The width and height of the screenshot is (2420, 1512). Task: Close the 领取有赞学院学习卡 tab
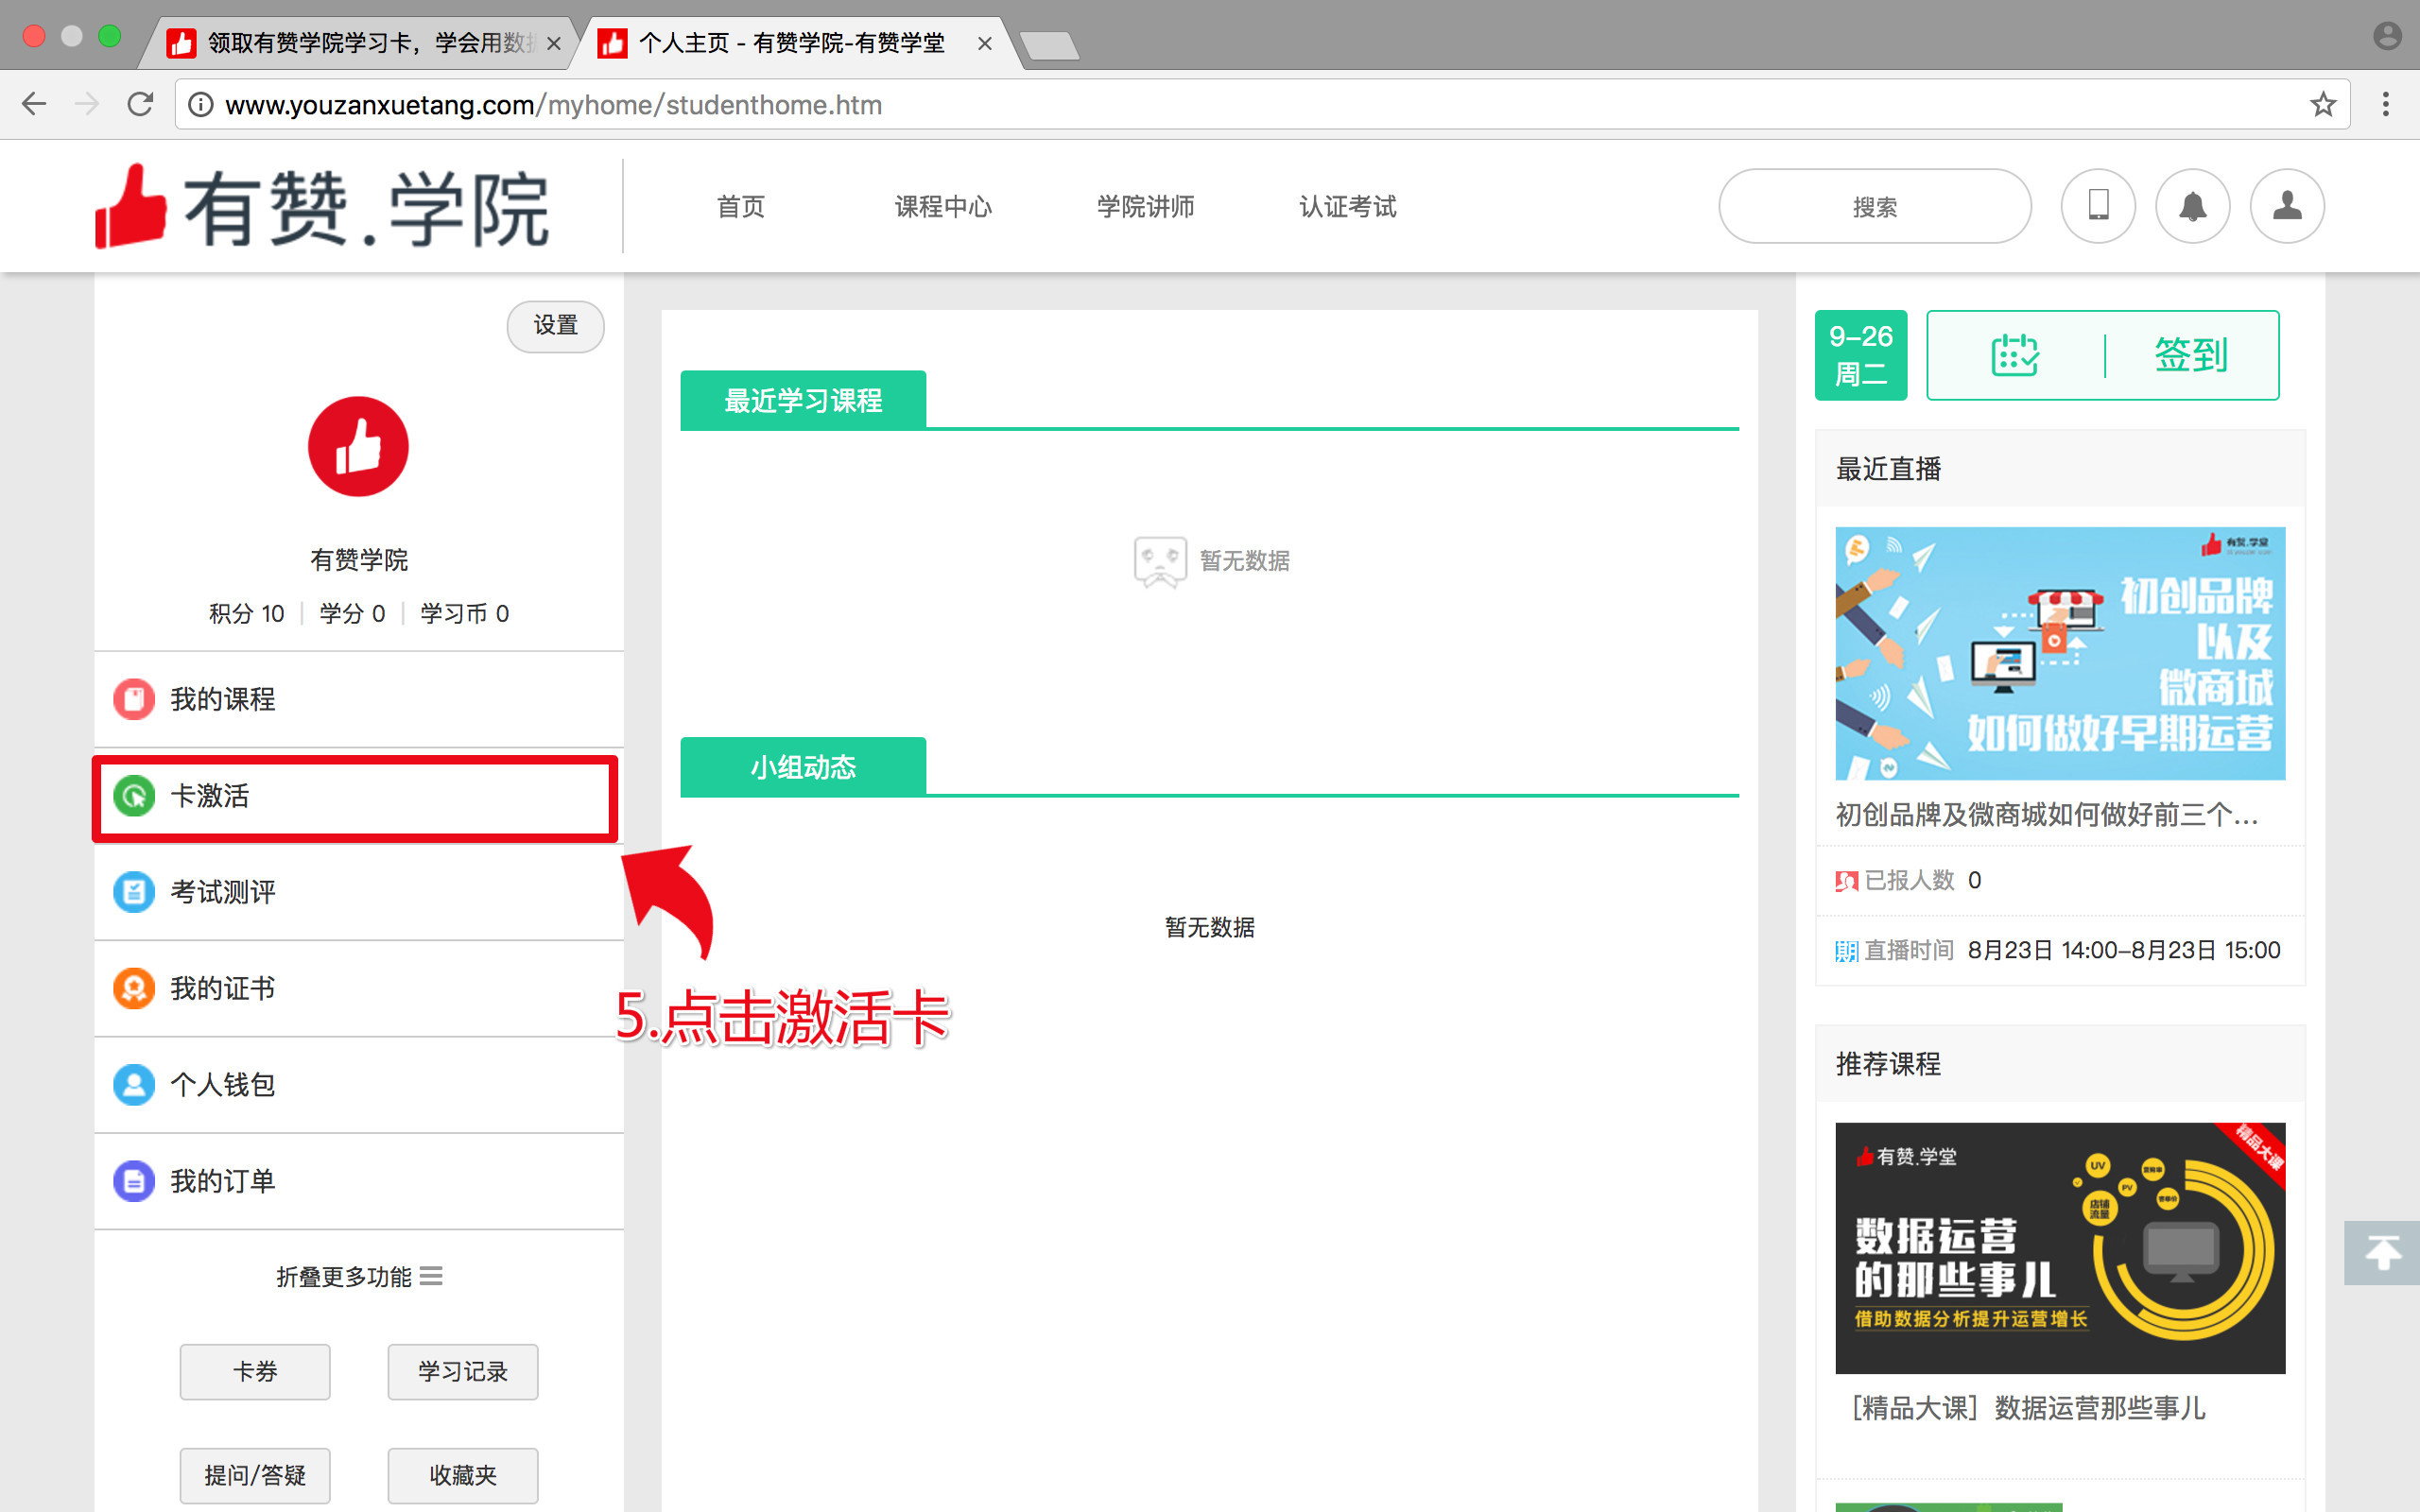[553, 43]
